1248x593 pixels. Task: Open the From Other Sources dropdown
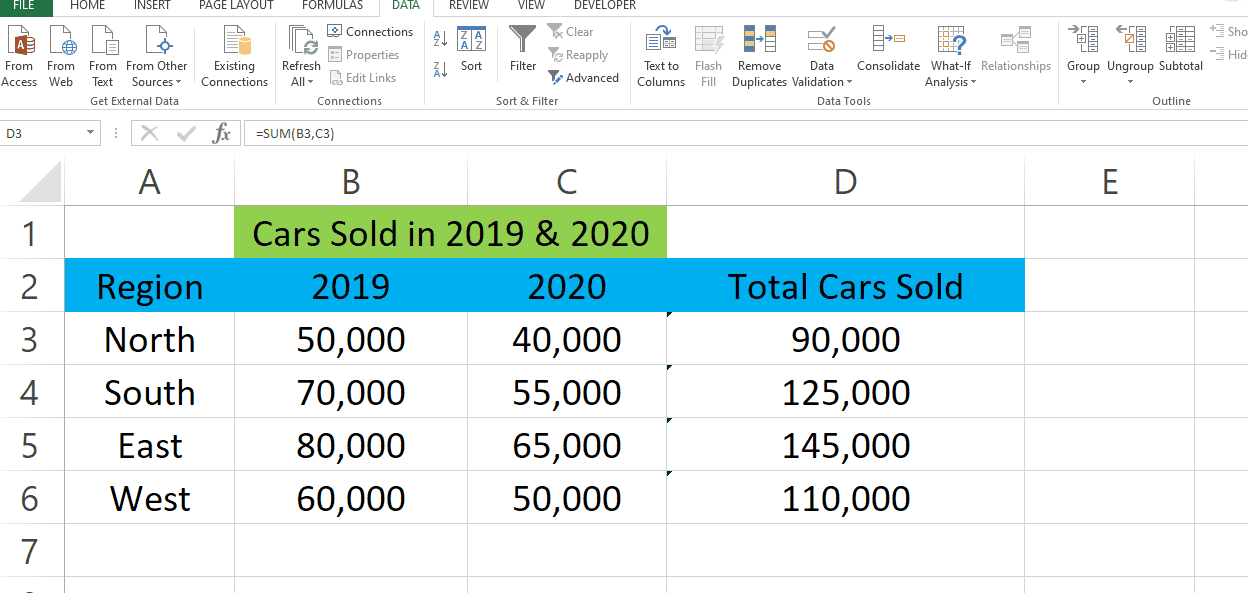point(157,55)
